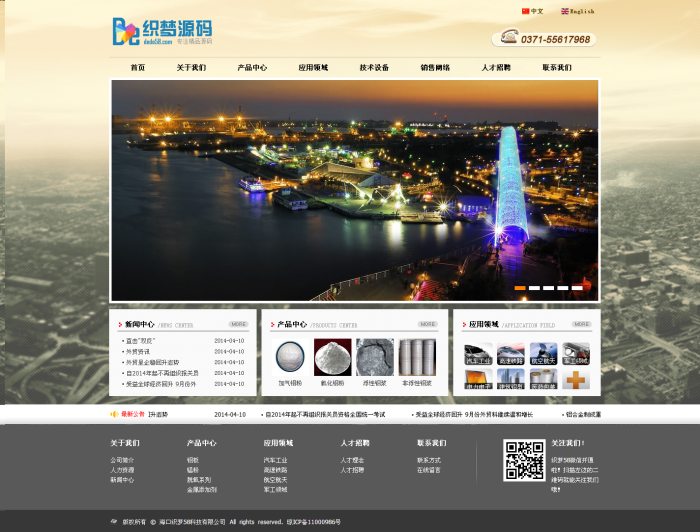
Task: Select the 航空航天 aerospace icon
Action: [543, 353]
